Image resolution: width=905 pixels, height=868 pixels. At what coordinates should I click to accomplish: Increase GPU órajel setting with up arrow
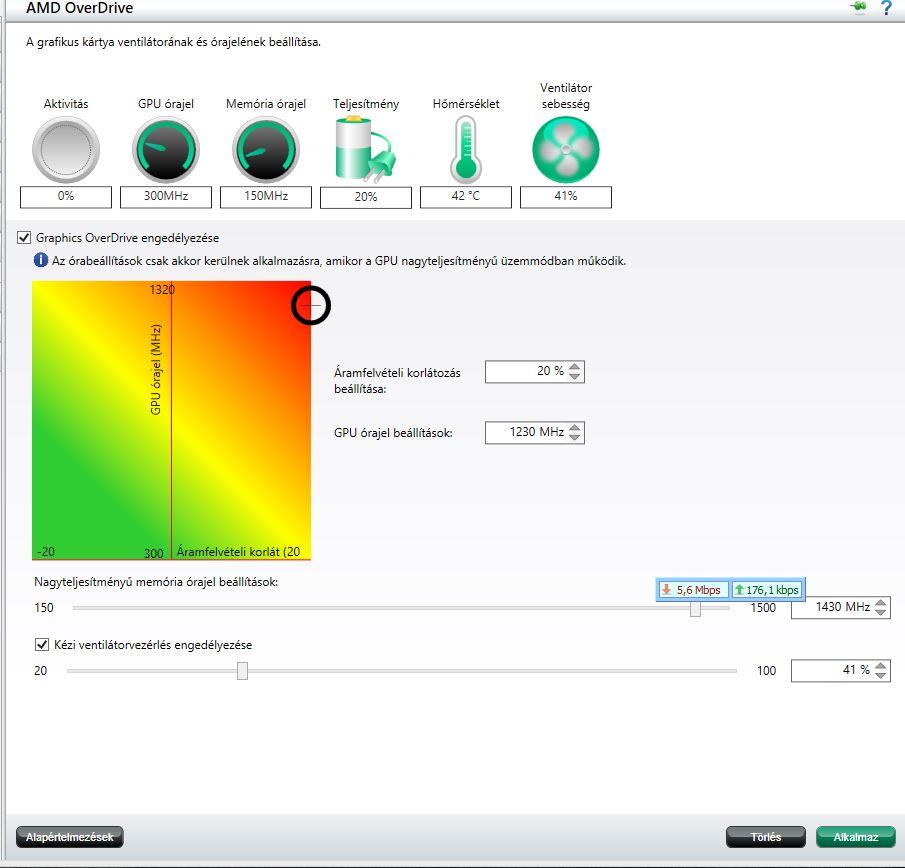click(x=574, y=428)
